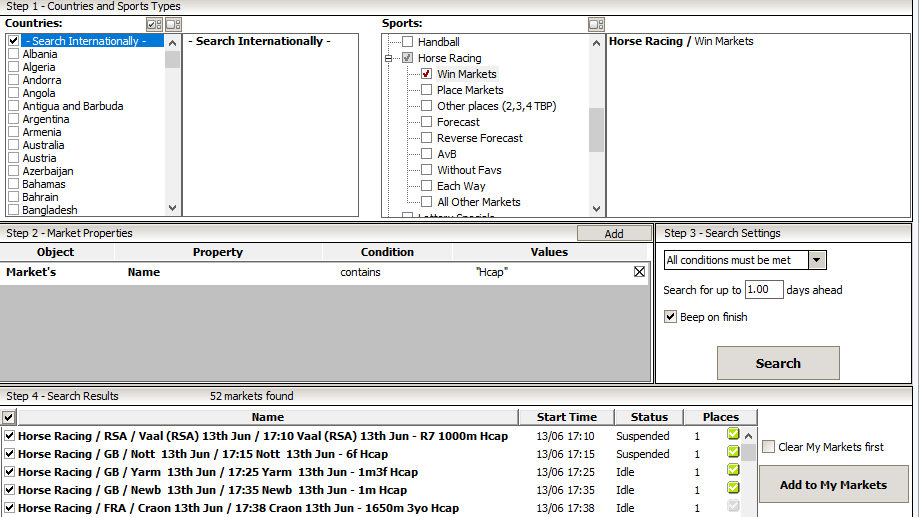Uncheck the Newb 1m Hcap result

9,490
